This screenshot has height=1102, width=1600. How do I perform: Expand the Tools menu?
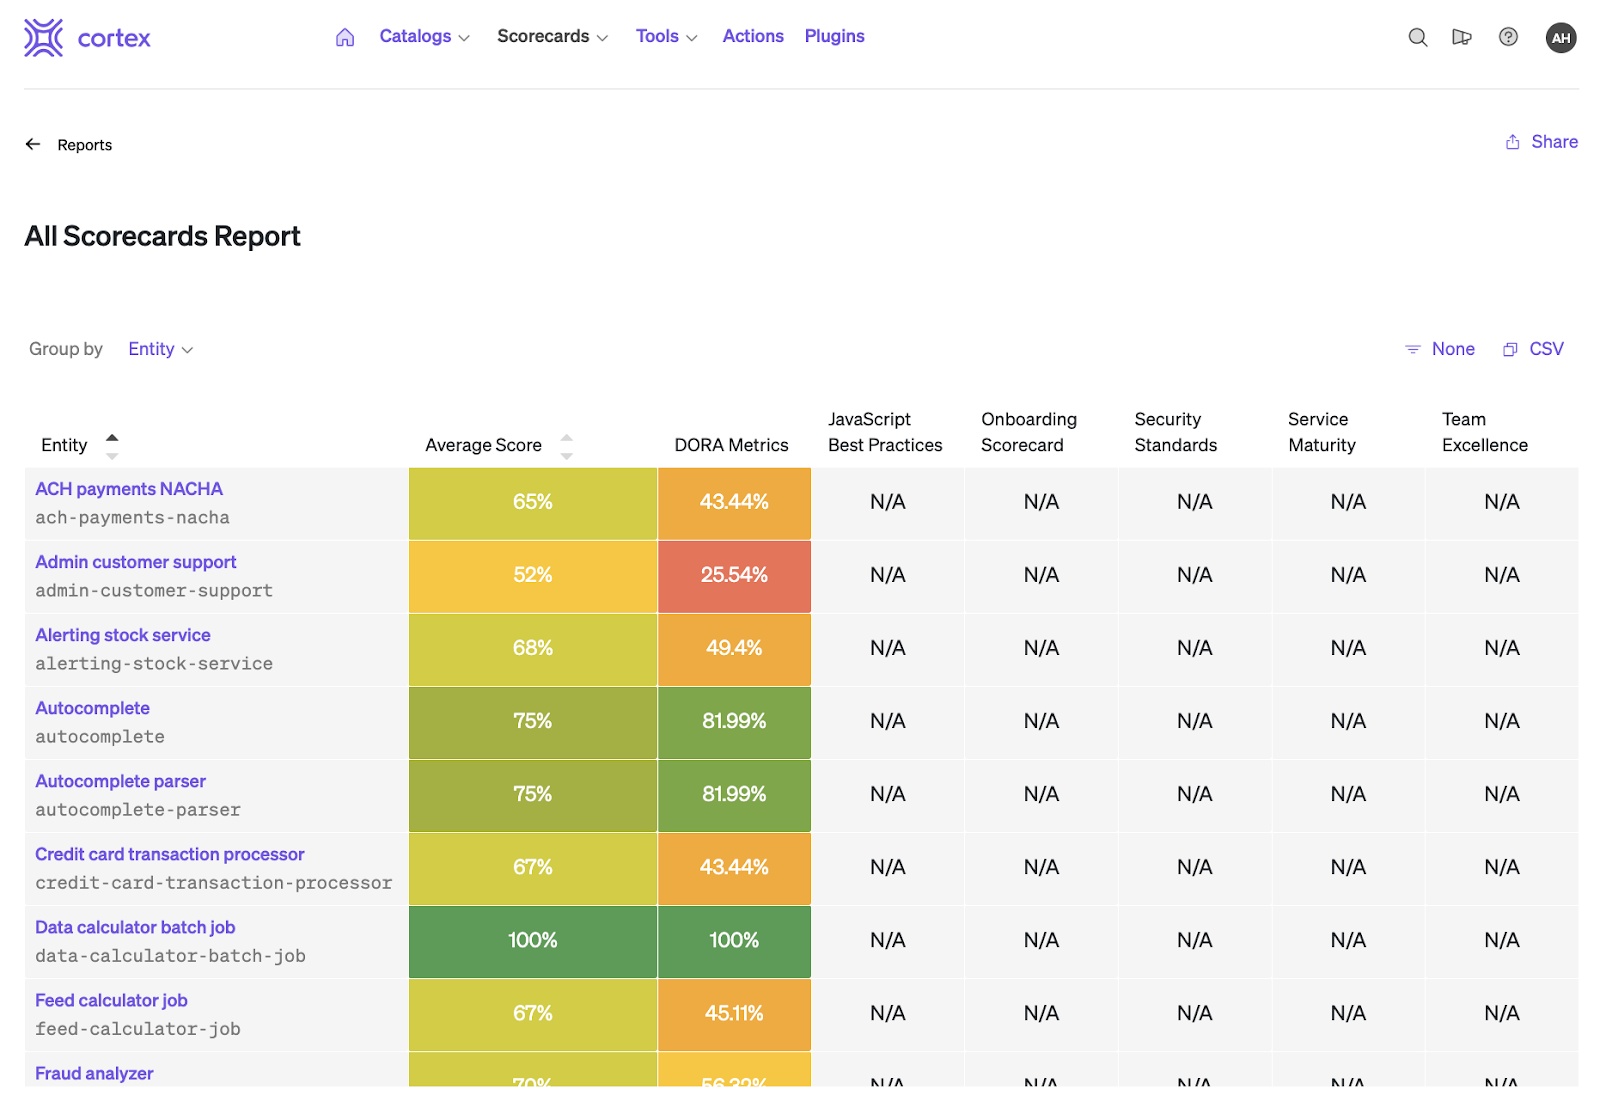666,37
